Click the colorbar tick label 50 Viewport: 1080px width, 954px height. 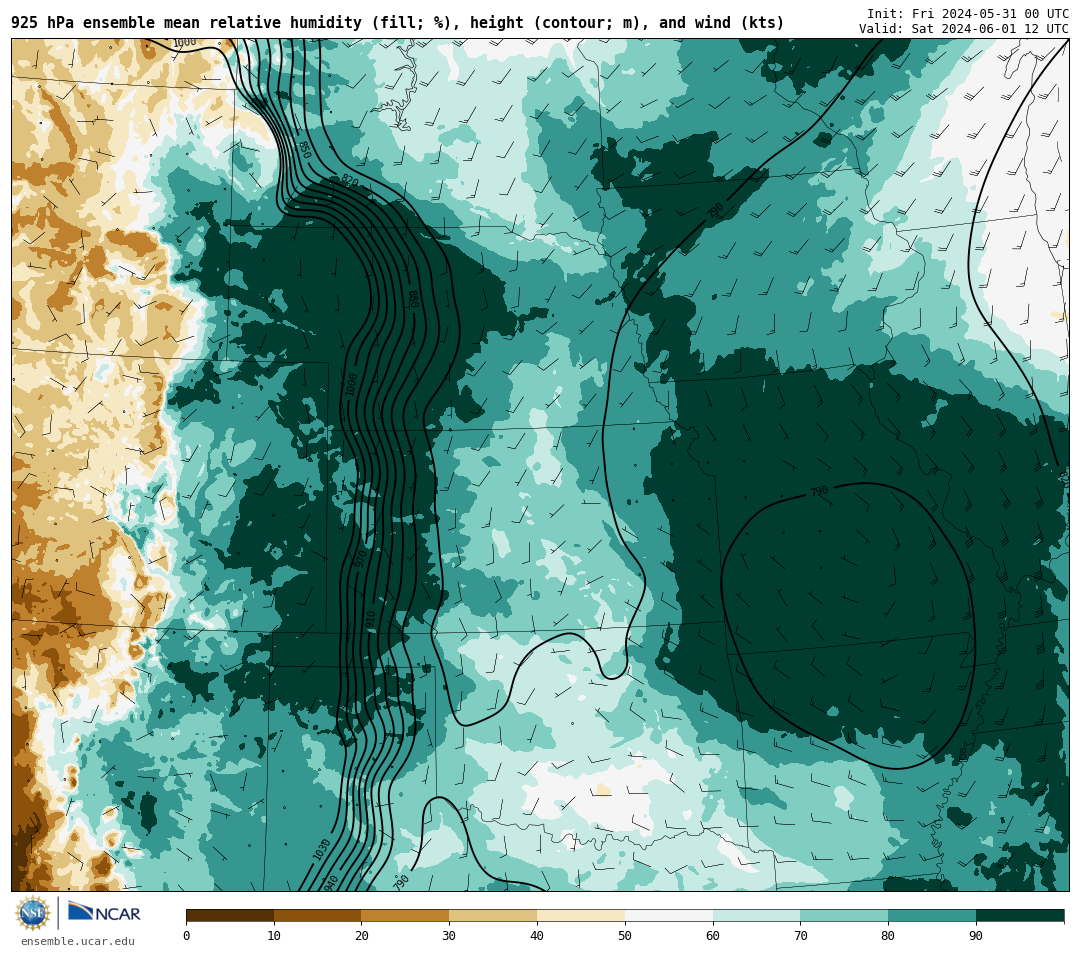point(625,935)
